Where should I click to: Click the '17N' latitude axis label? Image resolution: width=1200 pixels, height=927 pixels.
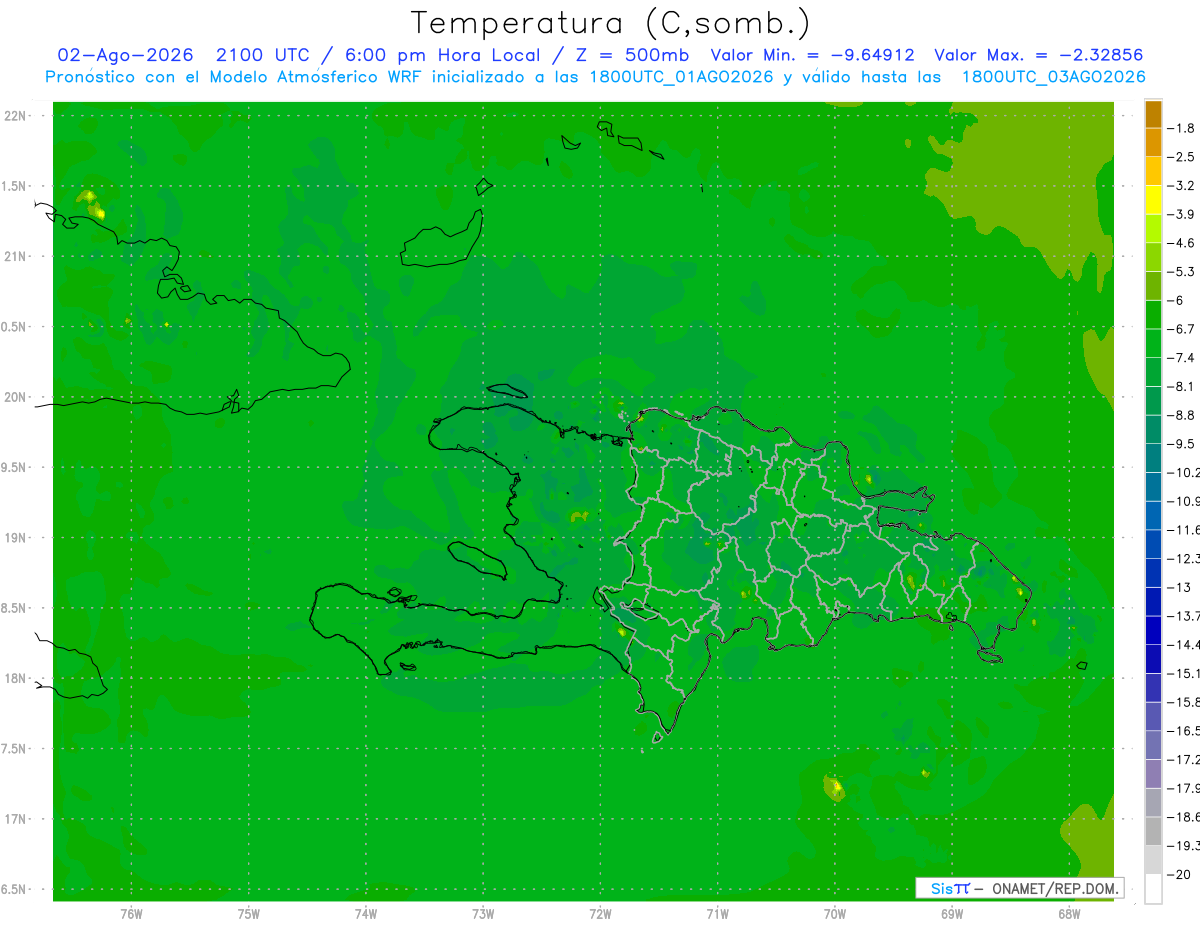(15, 820)
